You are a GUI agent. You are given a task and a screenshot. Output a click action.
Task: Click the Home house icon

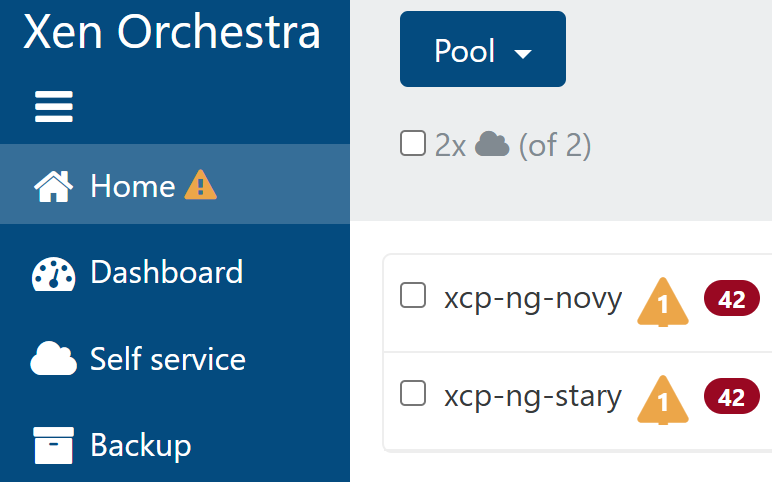[54, 186]
